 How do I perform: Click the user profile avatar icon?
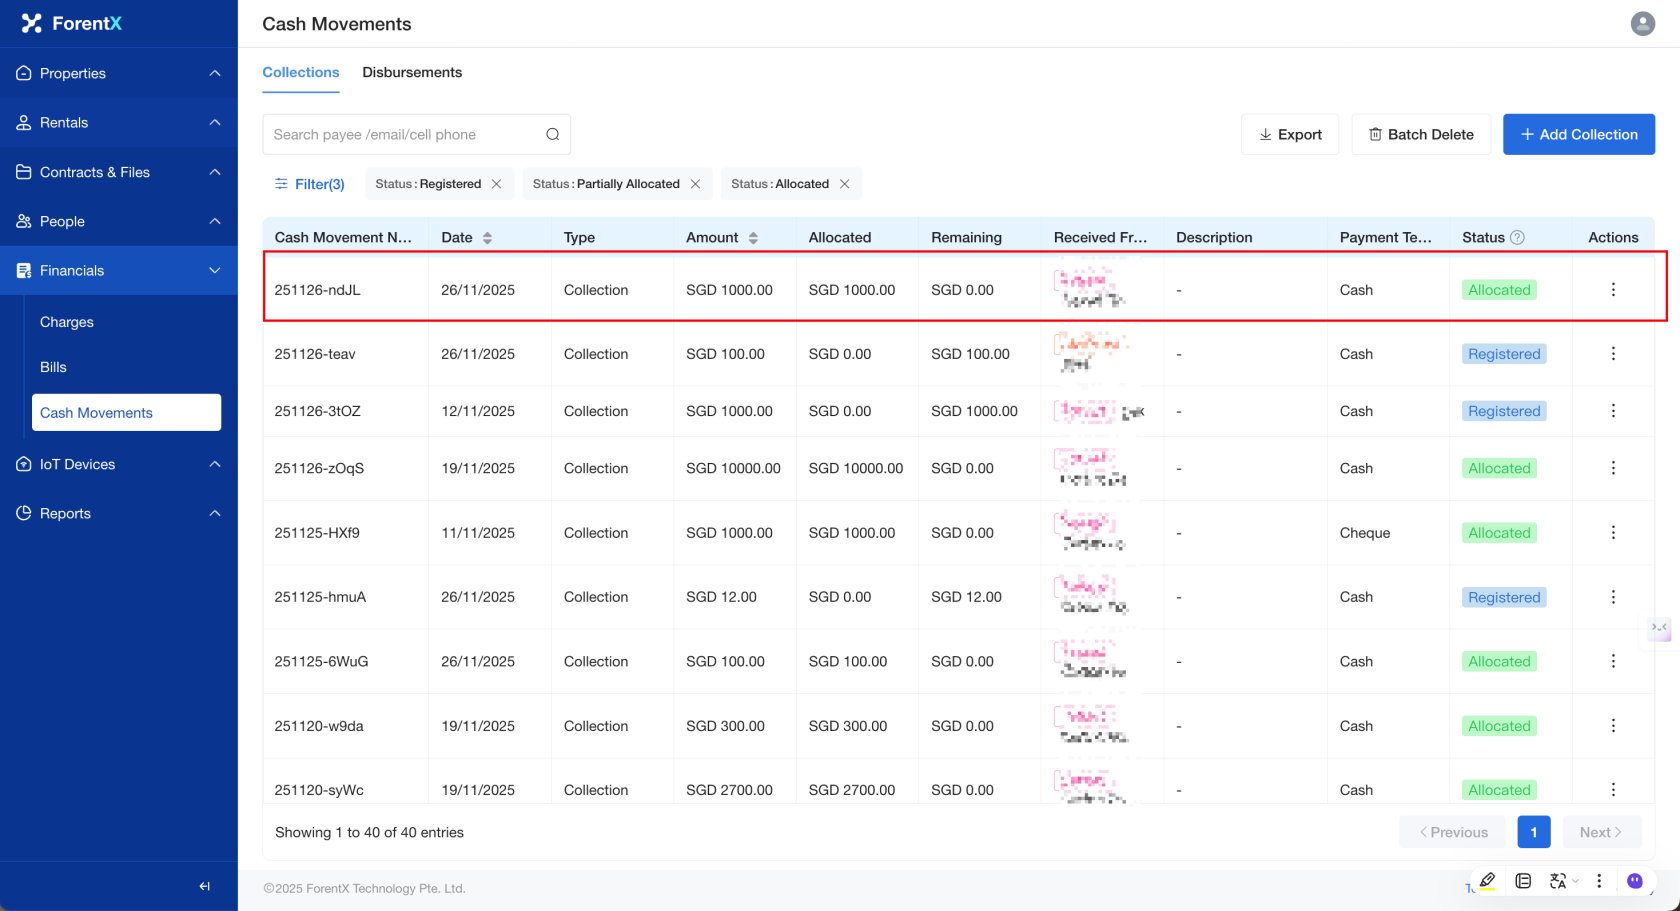(x=1642, y=23)
